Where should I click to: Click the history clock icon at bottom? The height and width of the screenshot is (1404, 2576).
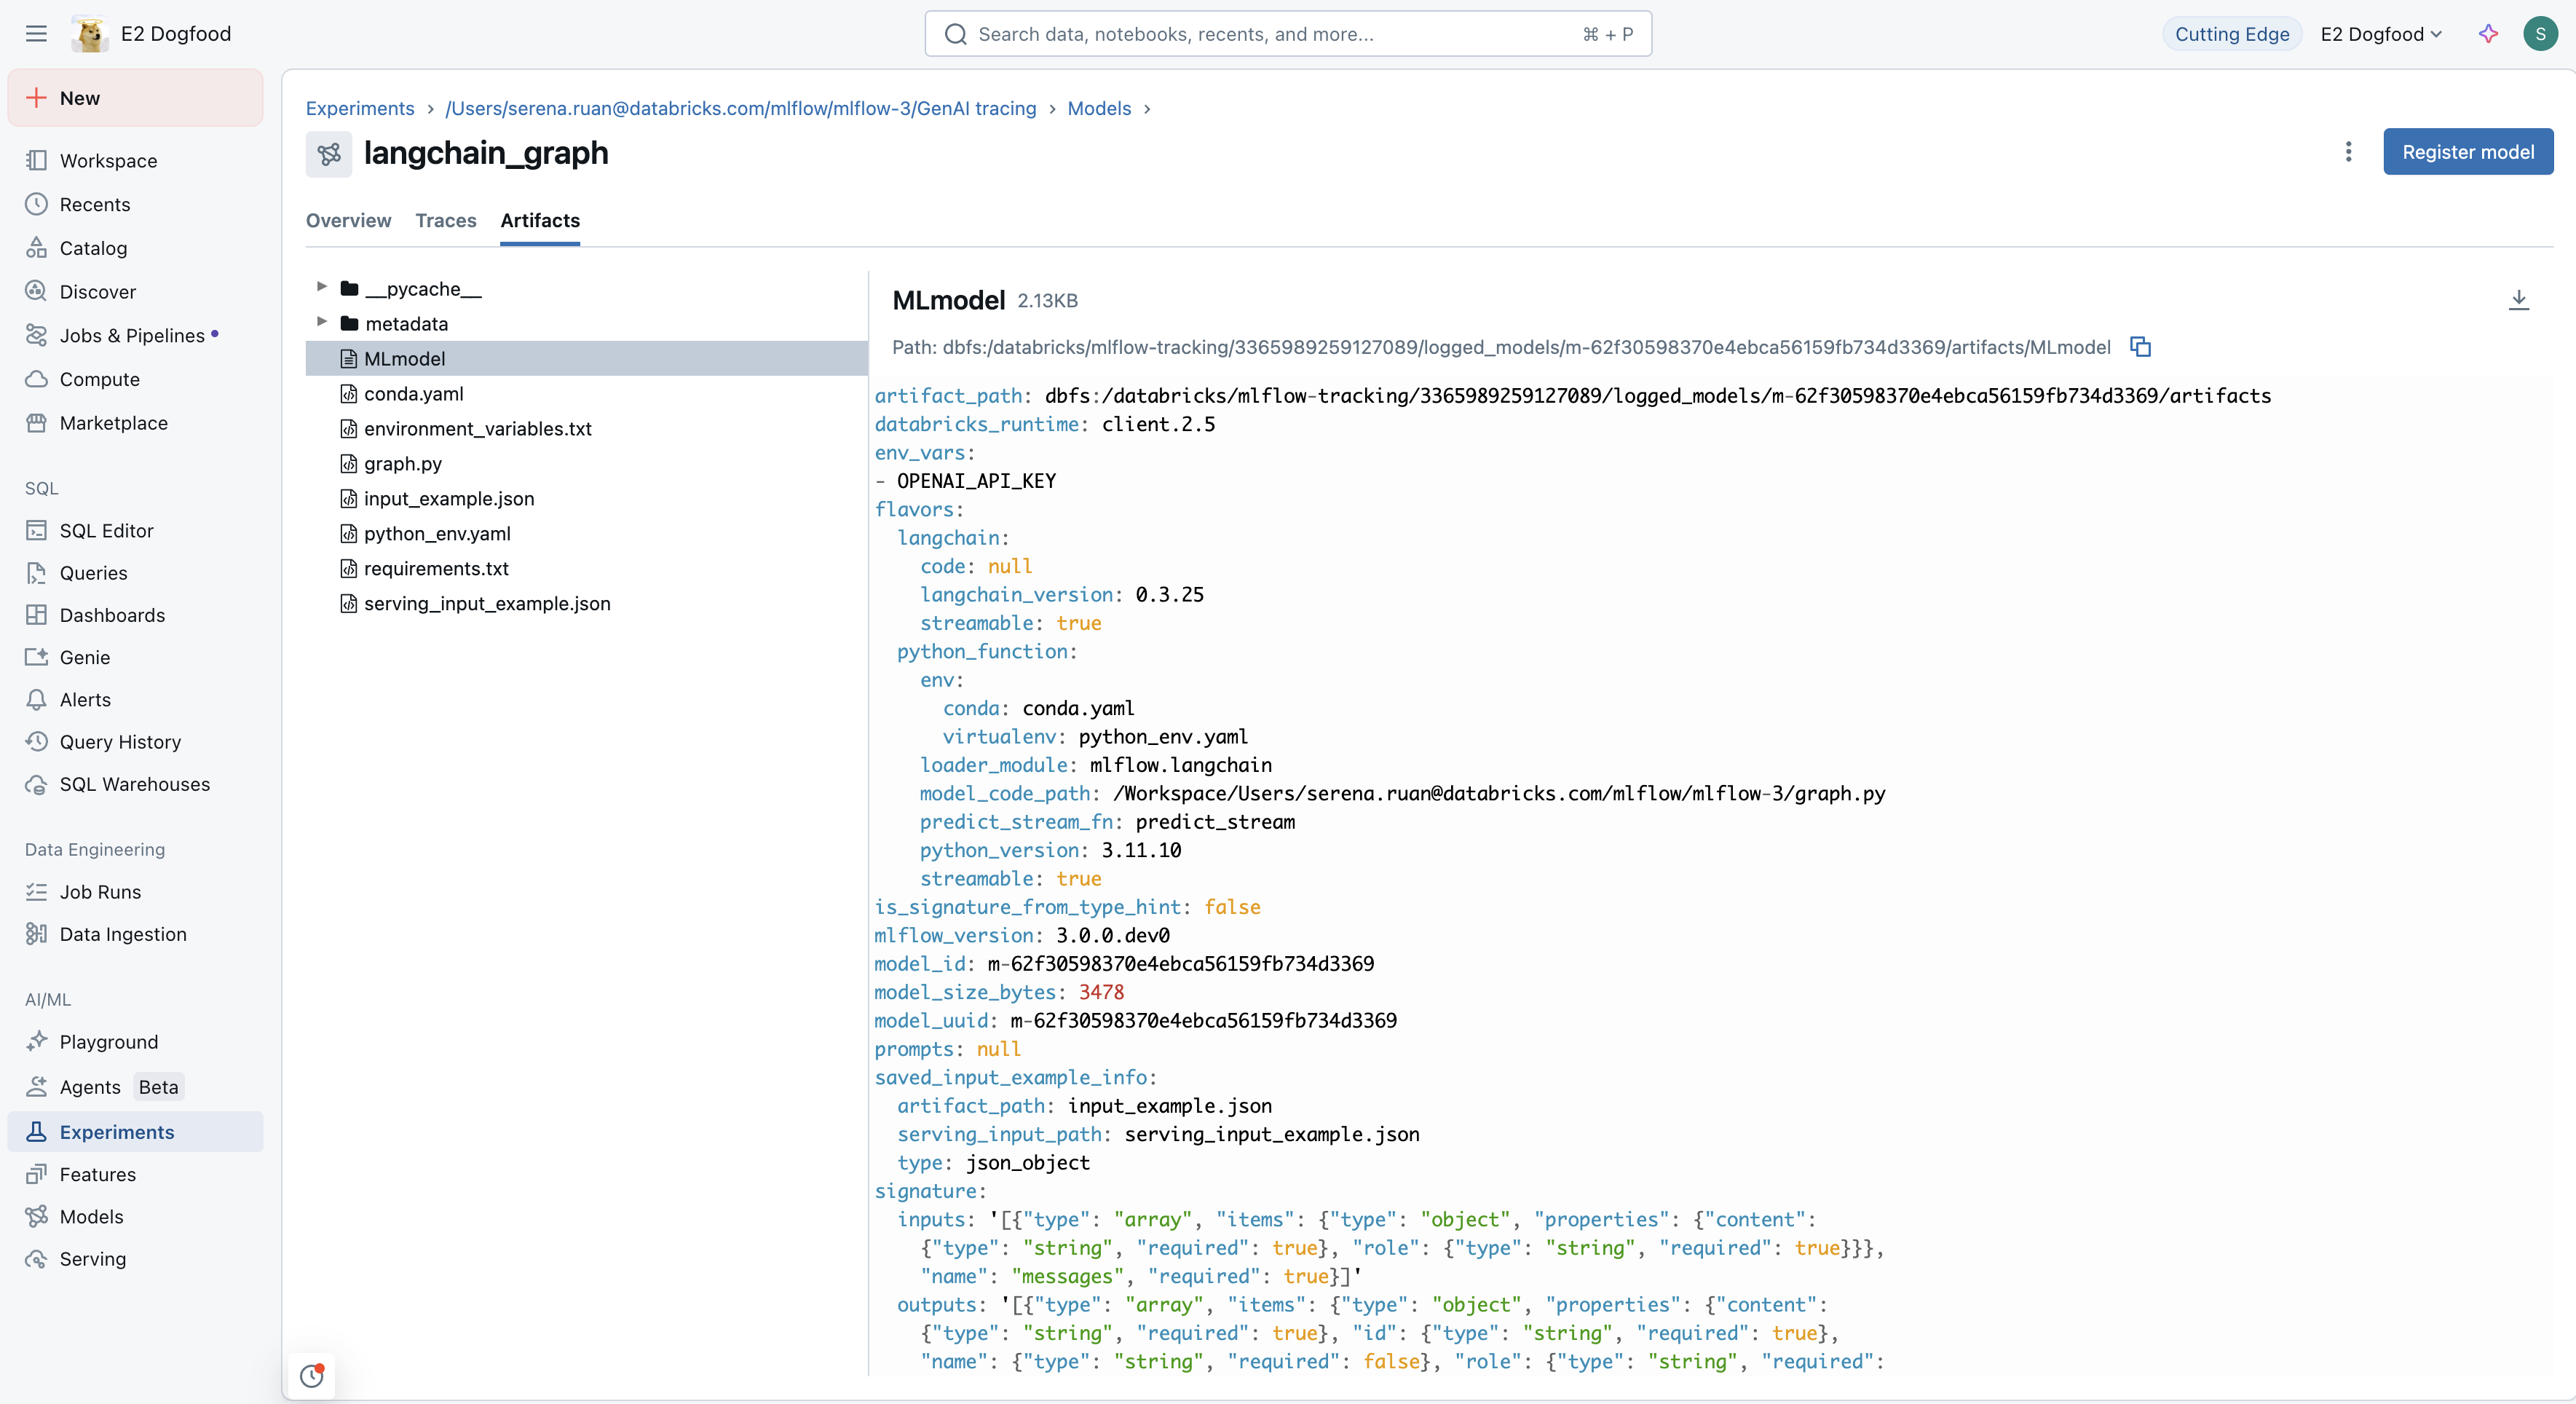(312, 1376)
